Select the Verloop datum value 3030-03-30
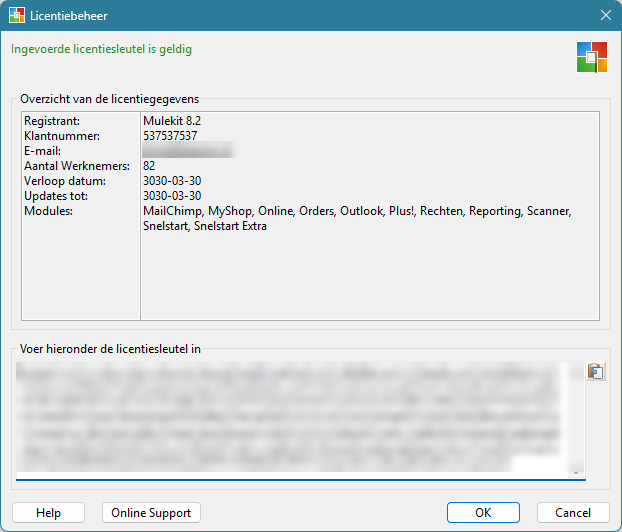 point(172,181)
